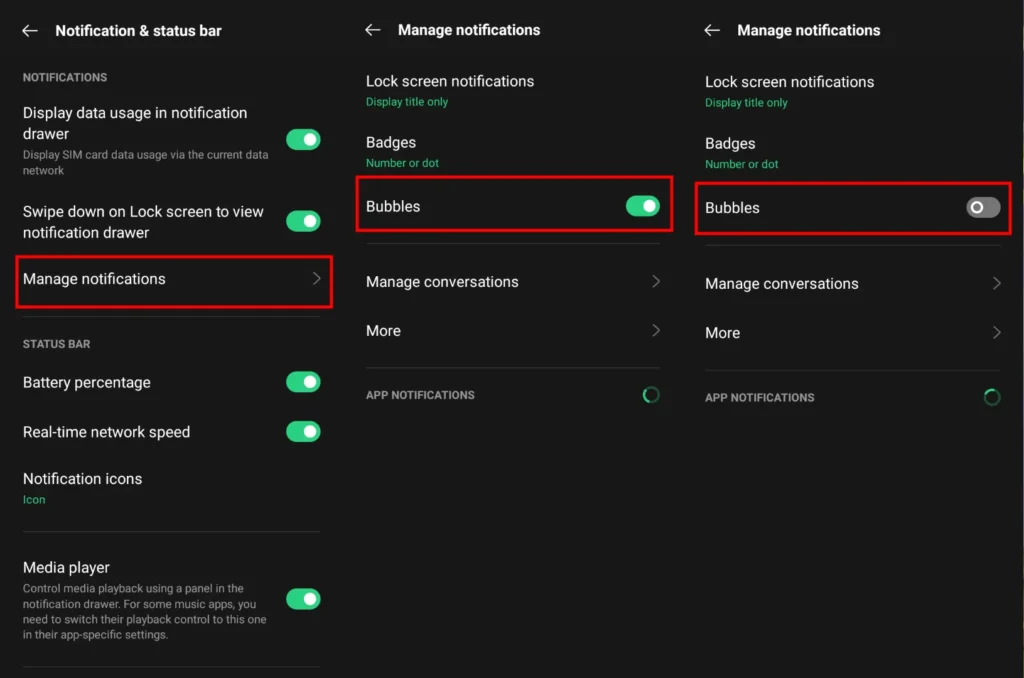Turn off the Media player toggle
Viewport: 1024px width, 678px height.
[303, 598]
